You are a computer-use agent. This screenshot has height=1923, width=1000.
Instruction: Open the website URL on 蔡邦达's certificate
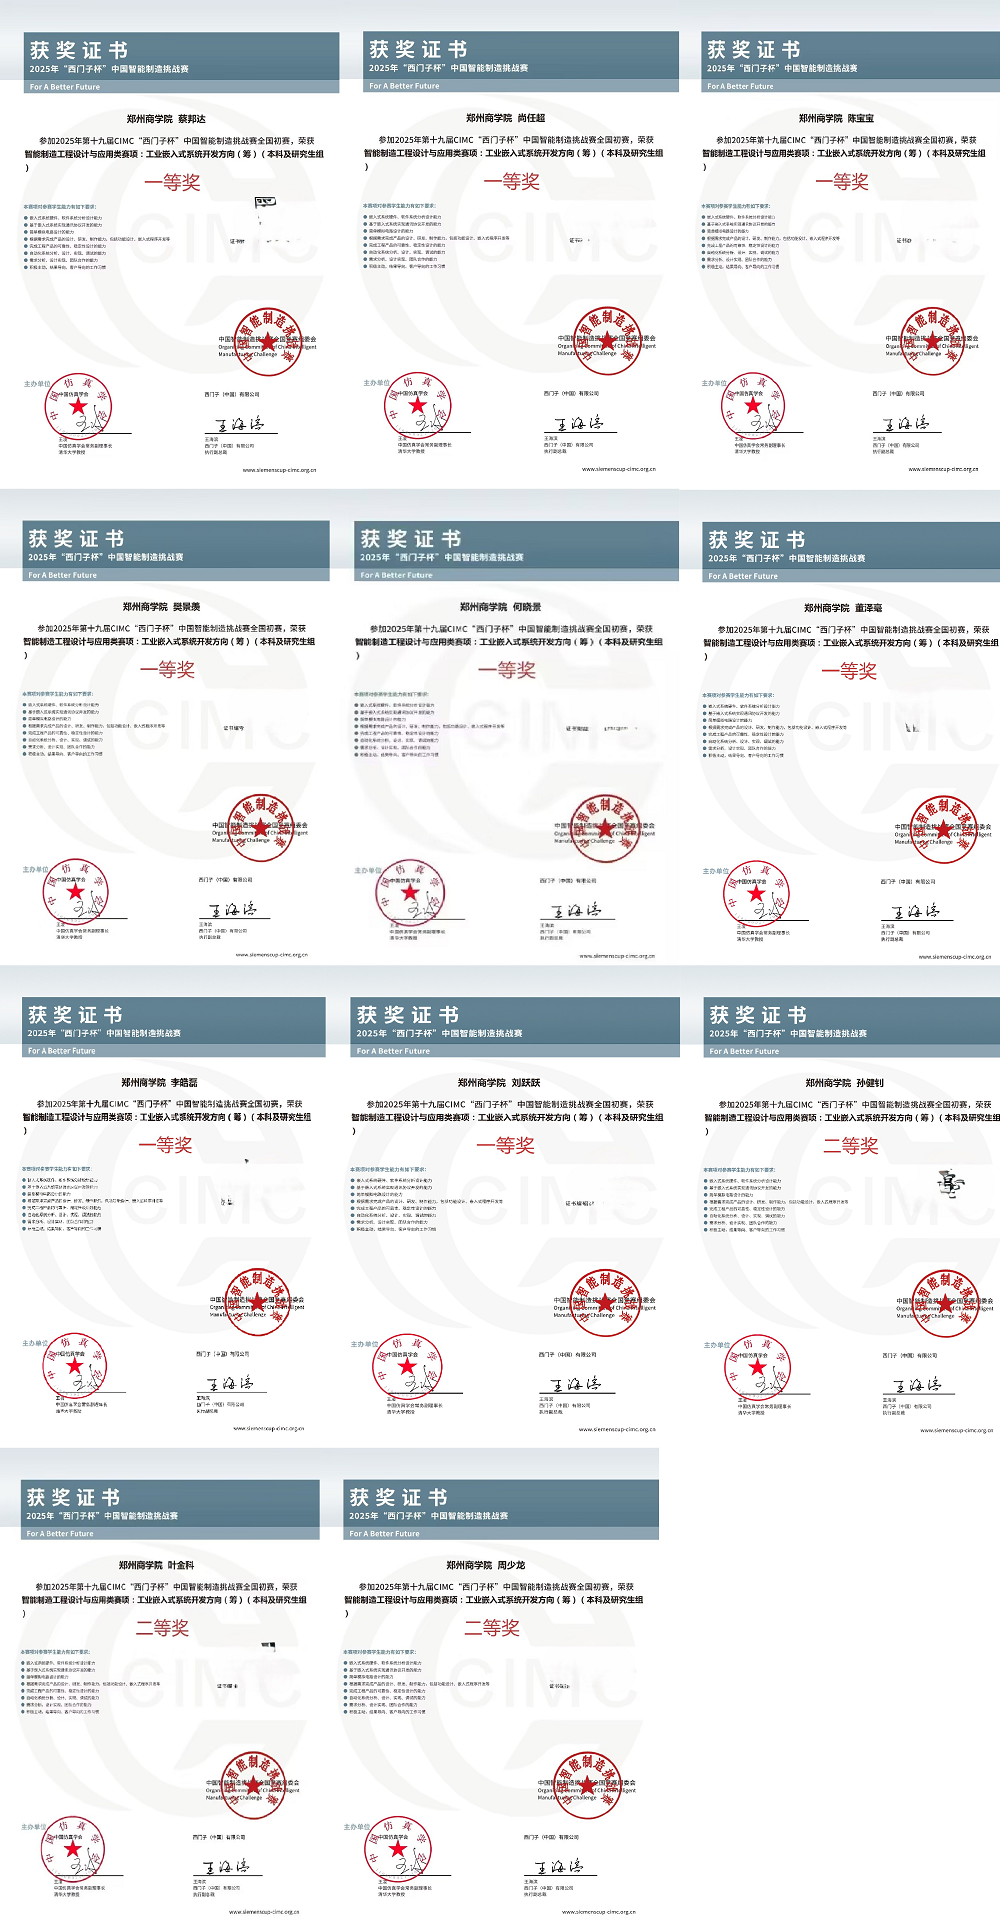(279, 469)
